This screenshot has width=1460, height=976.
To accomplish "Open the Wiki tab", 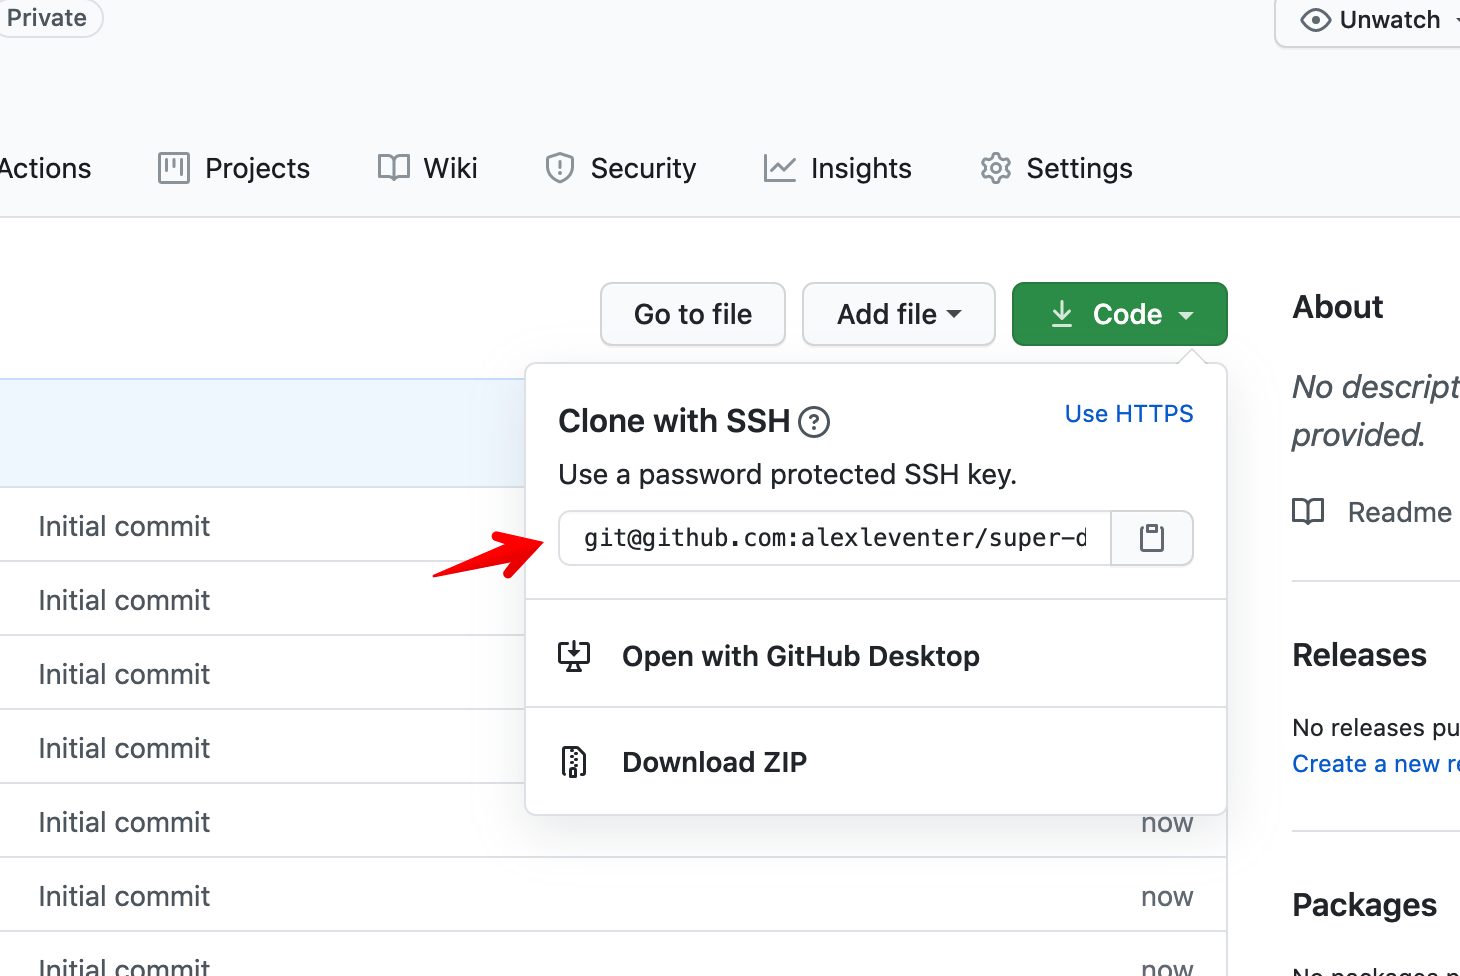I will click(428, 168).
